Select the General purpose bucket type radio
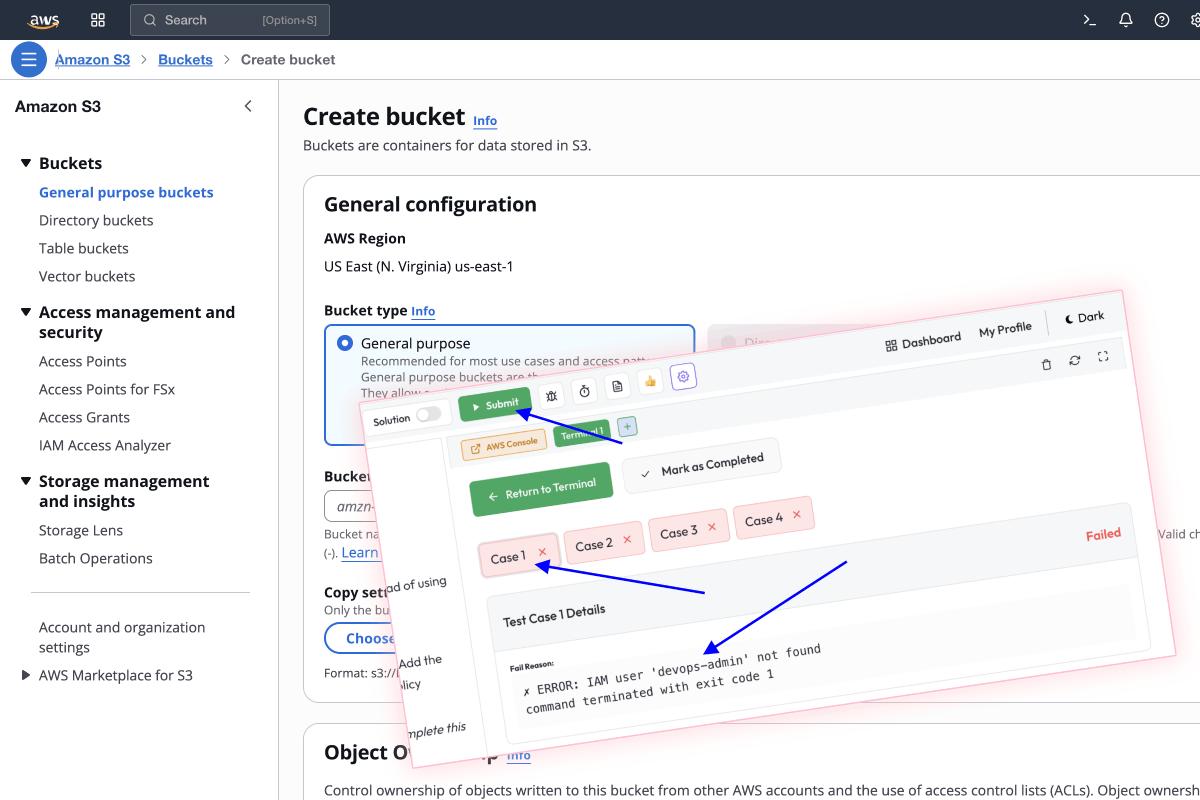This screenshot has height=800, width=1200. click(345, 343)
